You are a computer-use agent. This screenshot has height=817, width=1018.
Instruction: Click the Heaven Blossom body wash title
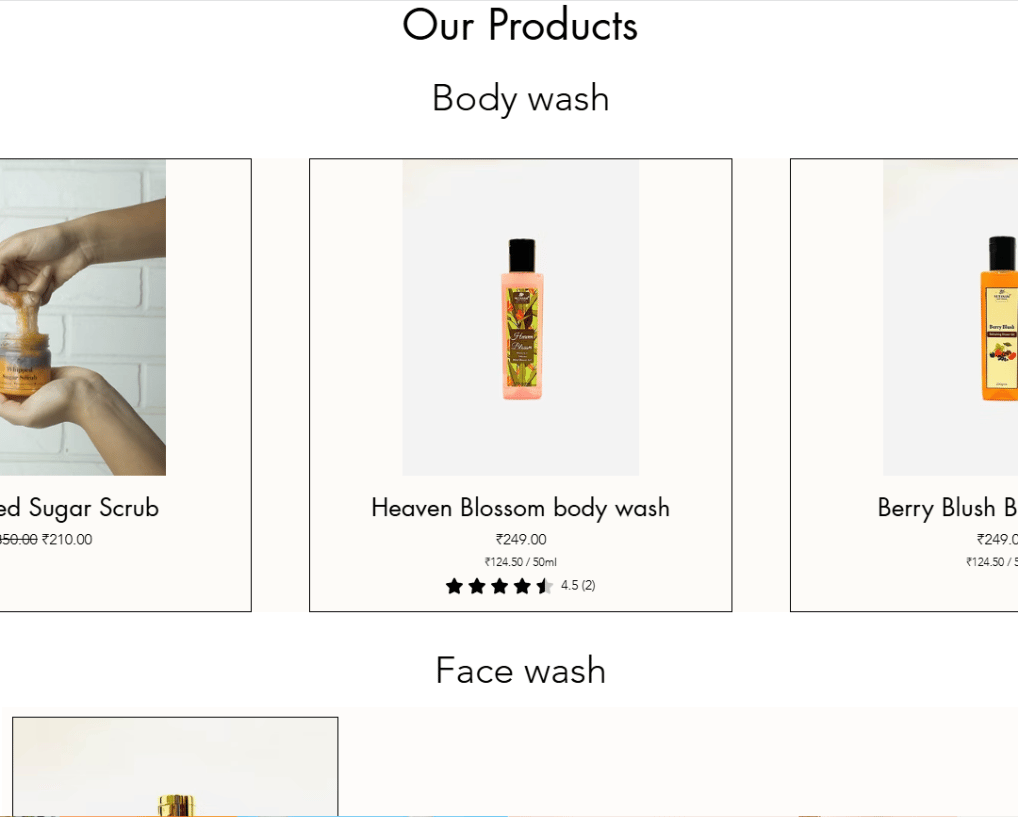(520, 508)
